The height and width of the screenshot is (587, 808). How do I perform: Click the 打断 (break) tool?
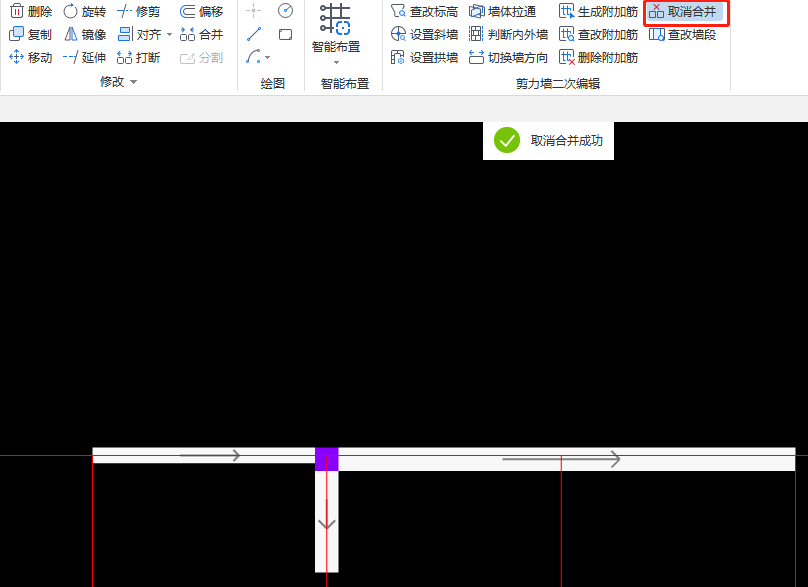click(139, 57)
